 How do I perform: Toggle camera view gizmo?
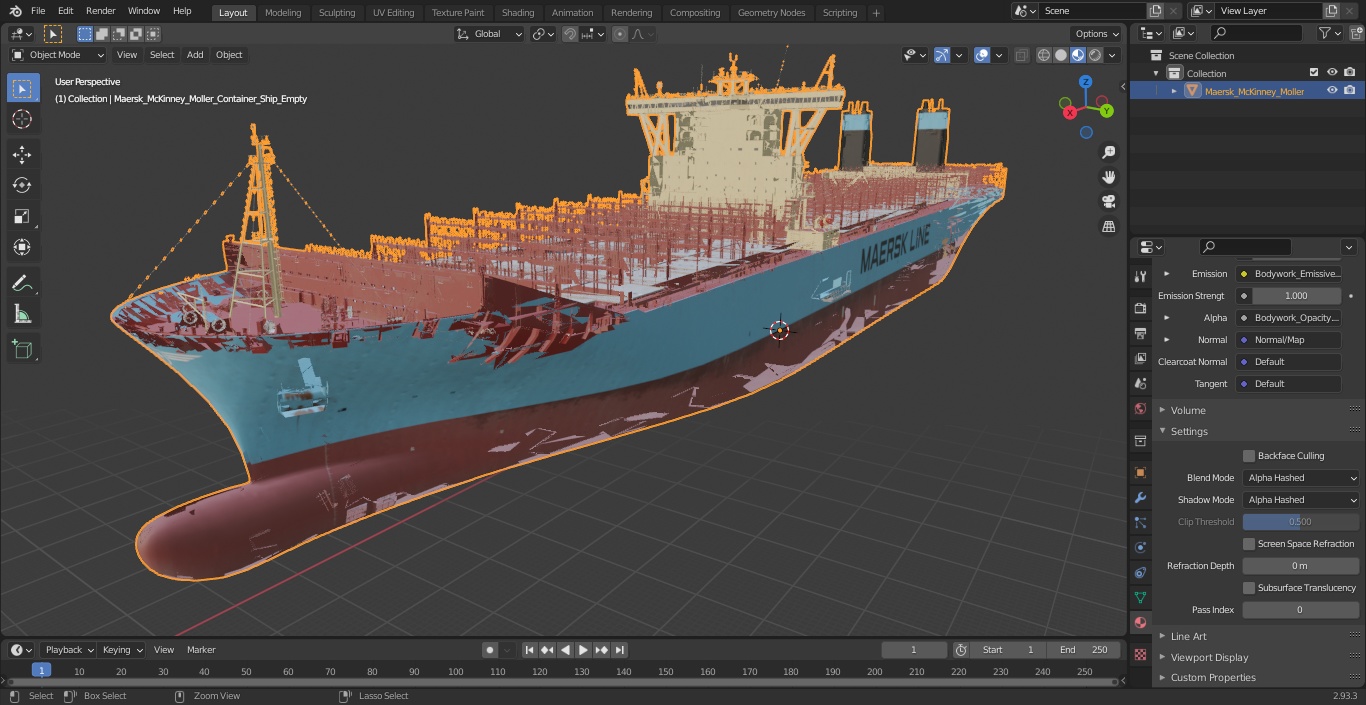click(1108, 202)
